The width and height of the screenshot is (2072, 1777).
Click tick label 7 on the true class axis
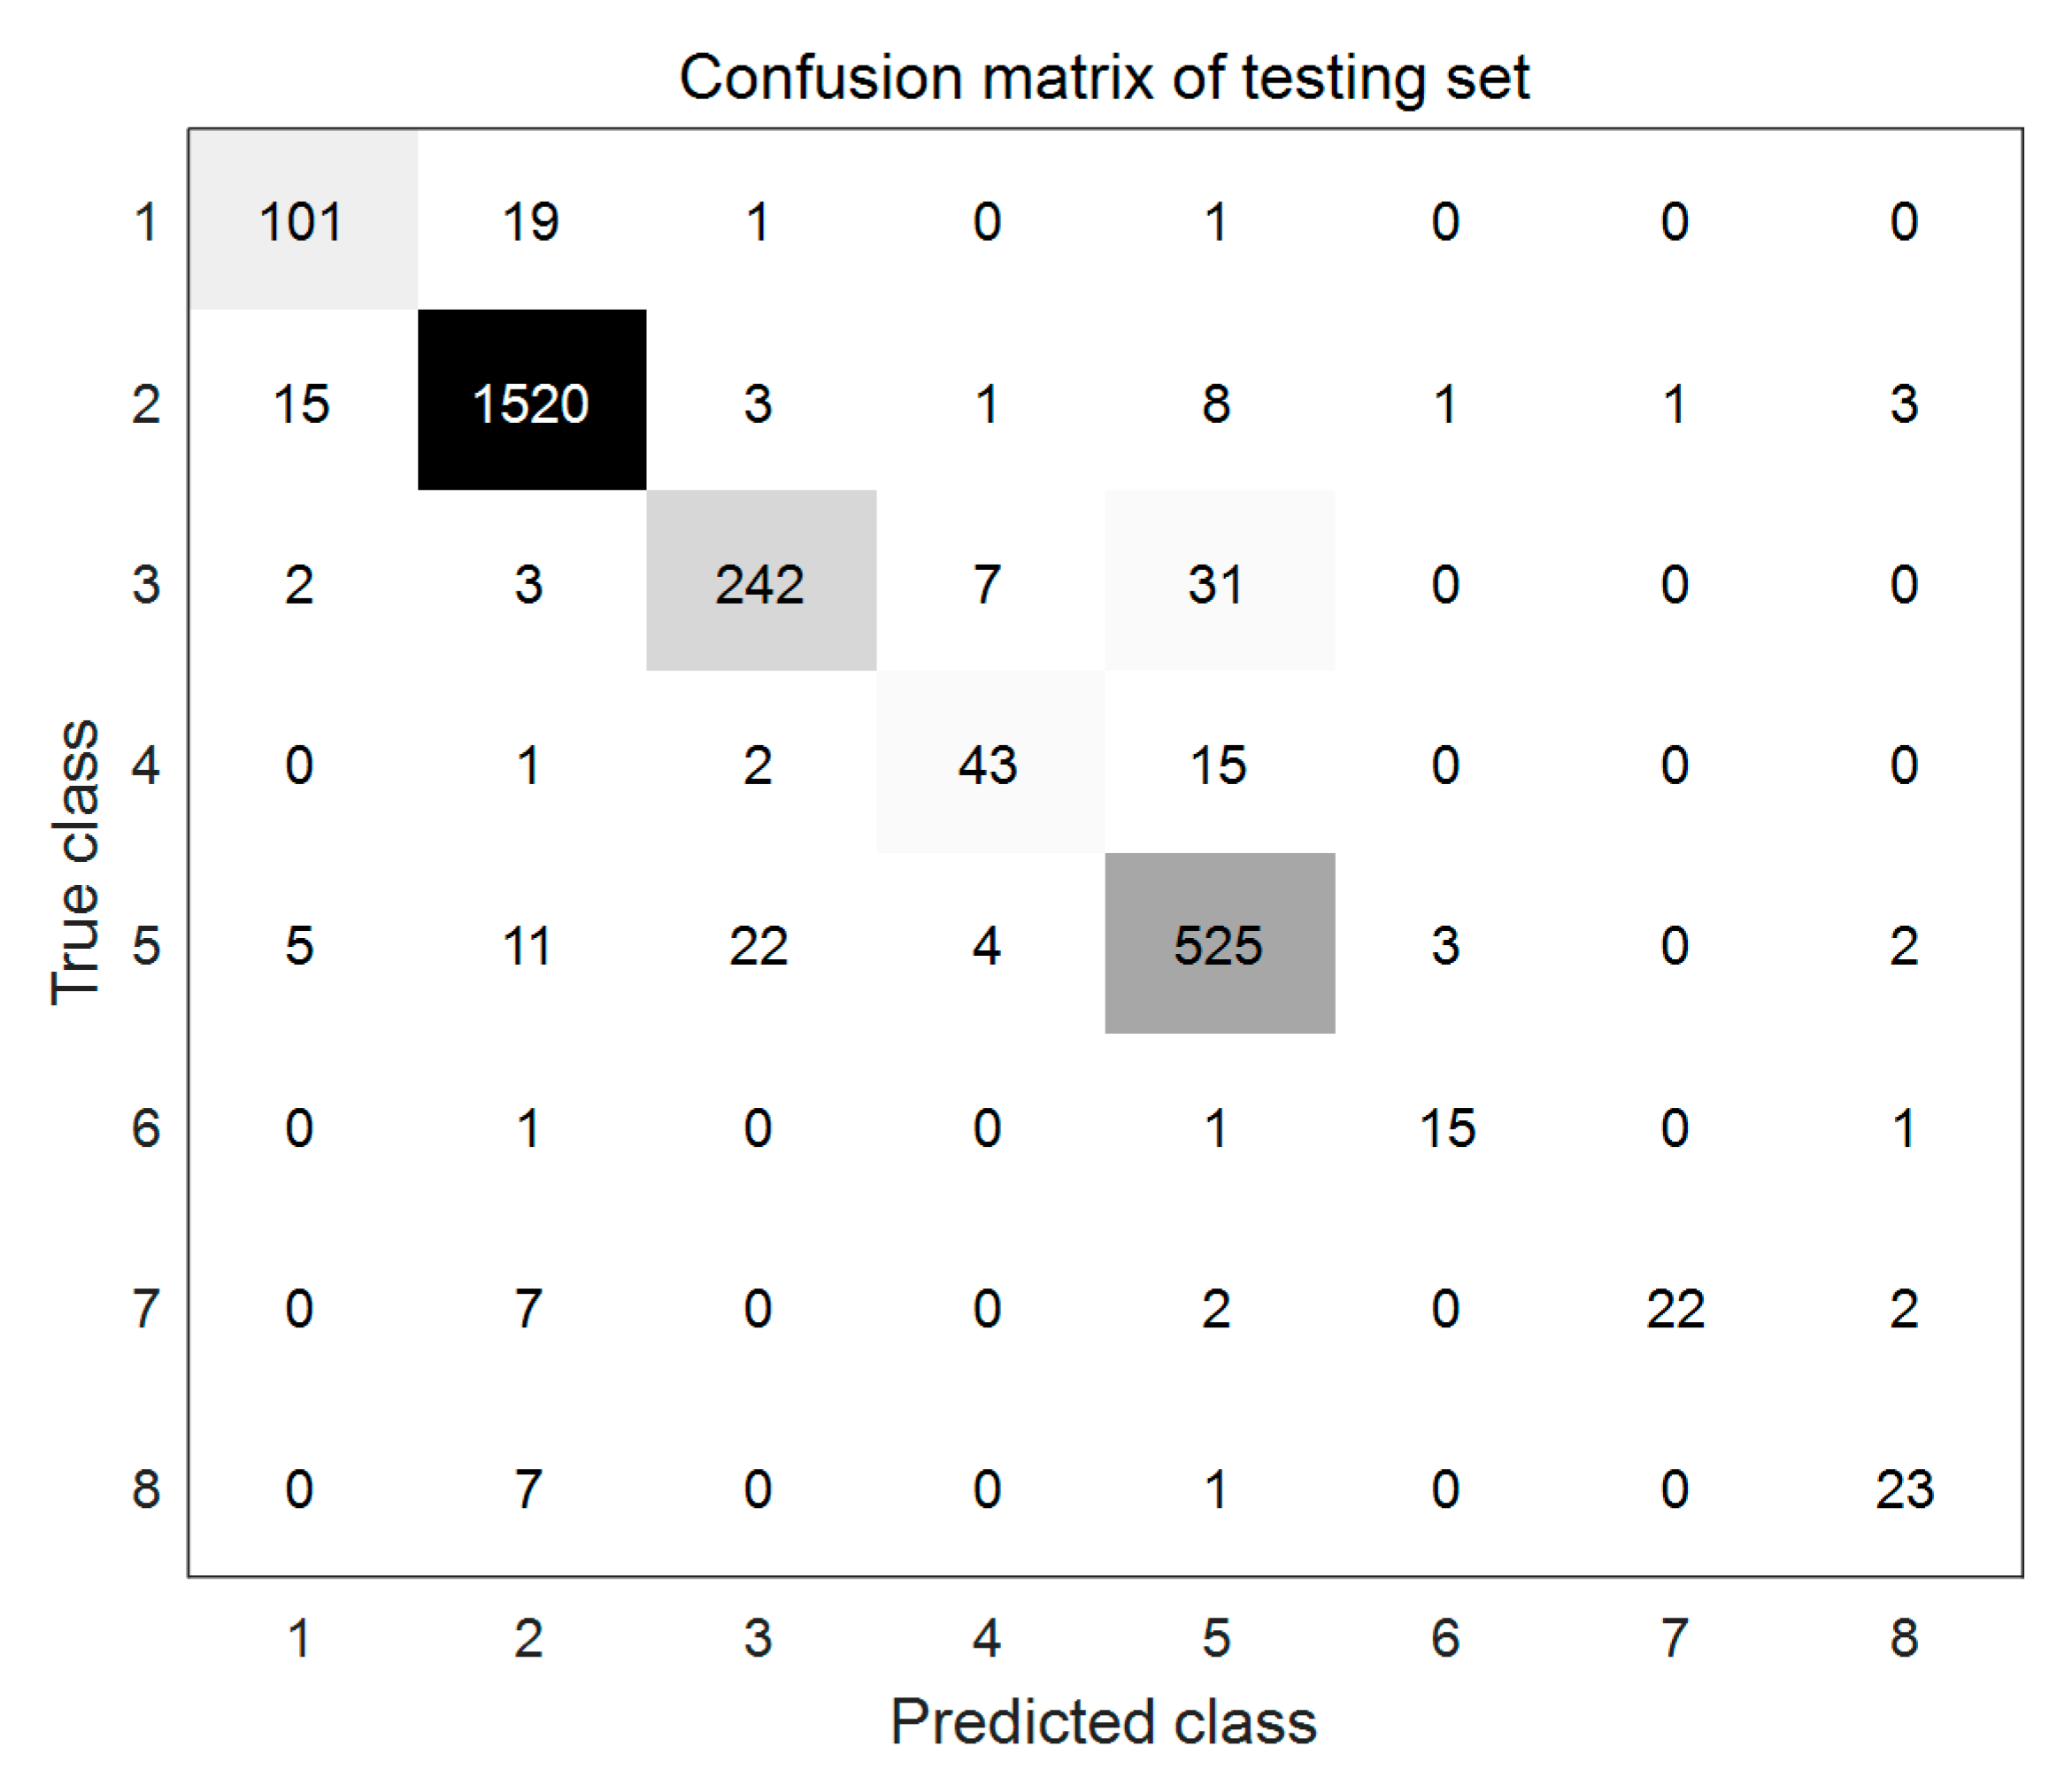pyautogui.click(x=146, y=1308)
